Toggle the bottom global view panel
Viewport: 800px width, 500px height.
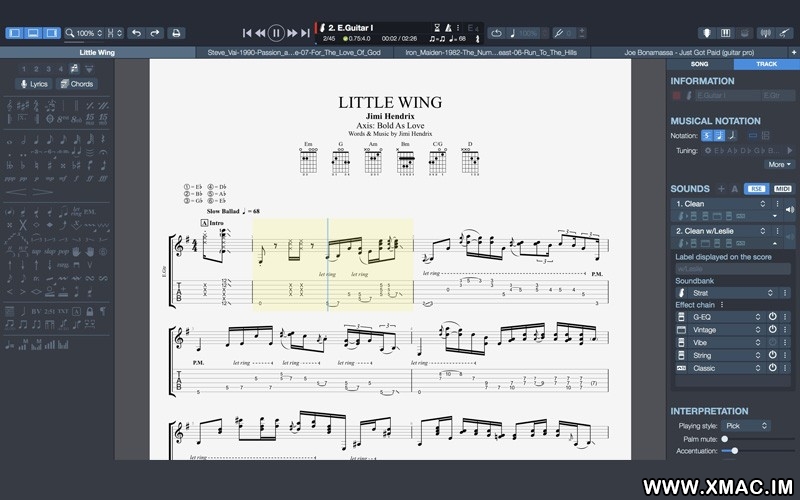[x=33, y=33]
